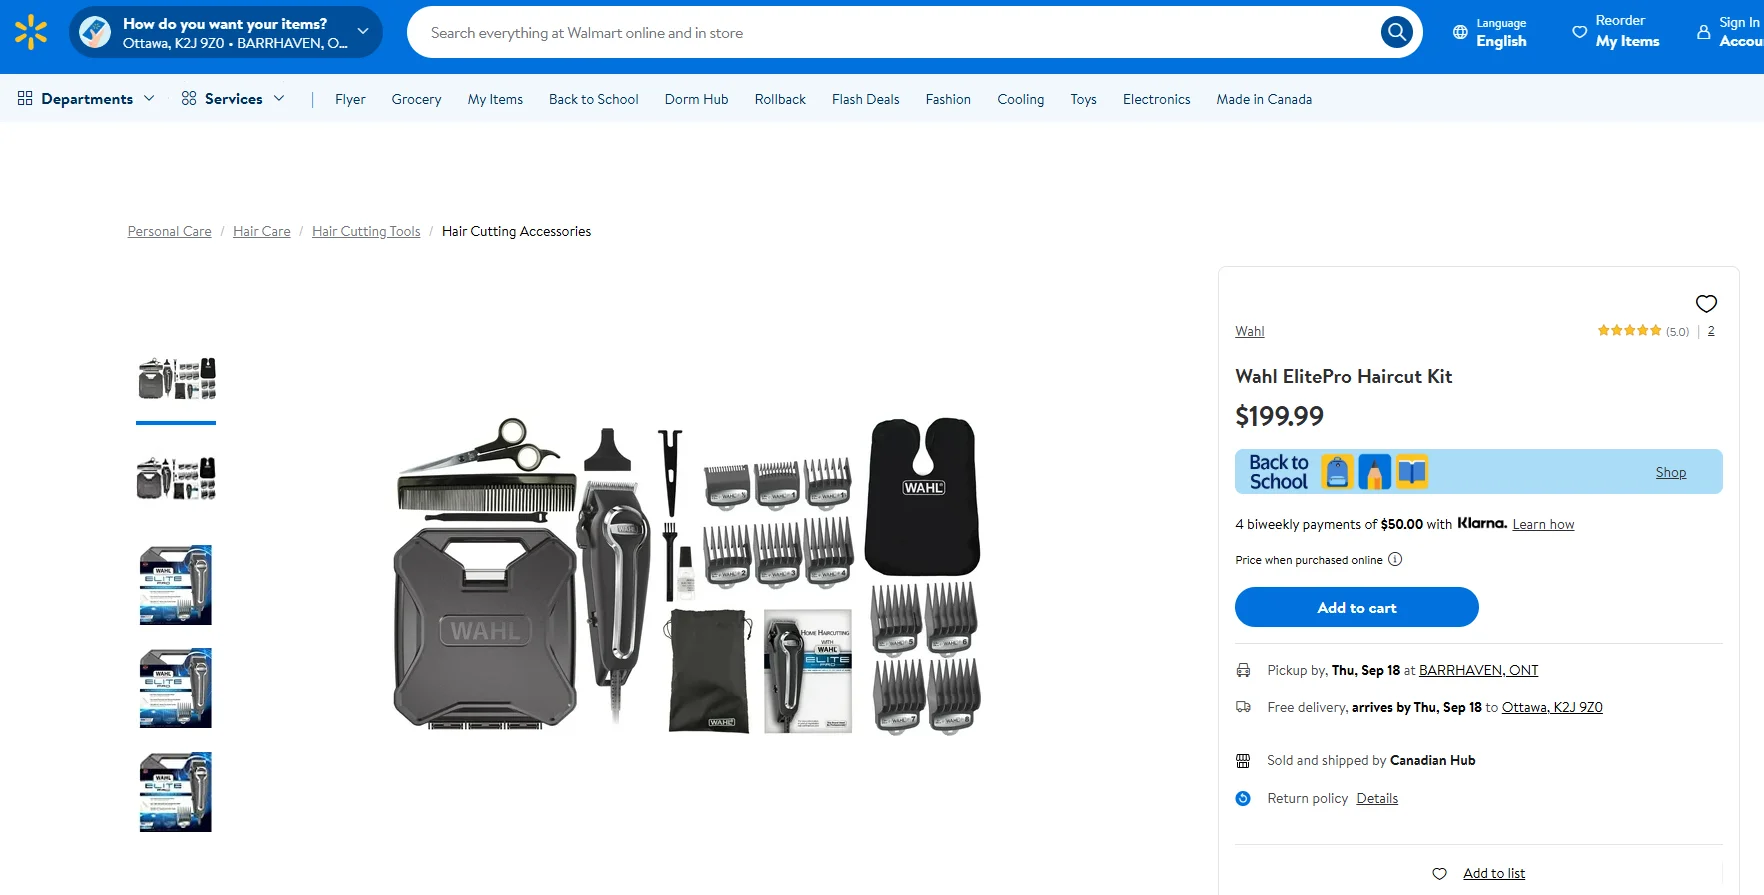This screenshot has height=895, width=1764.
Task: Click the Hair Cutting Tools breadcrumb
Action: 366,232
